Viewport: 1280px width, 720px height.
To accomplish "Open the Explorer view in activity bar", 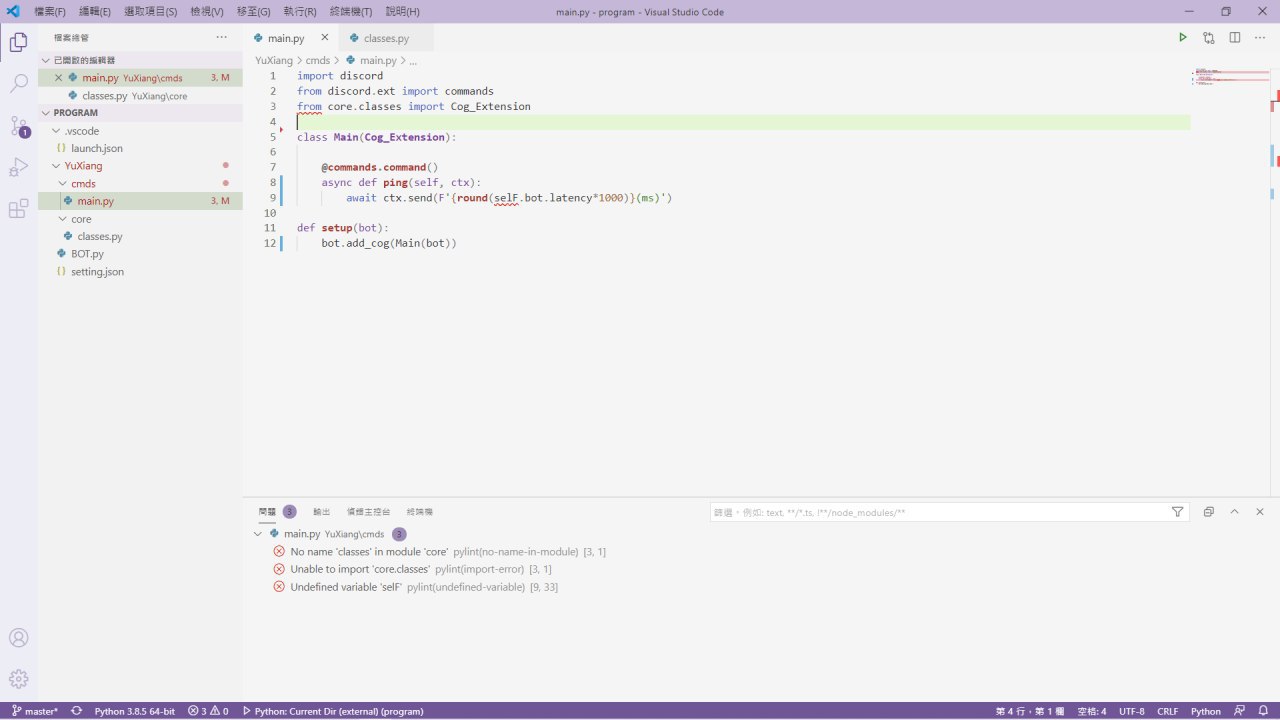I will pyautogui.click(x=18, y=42).
